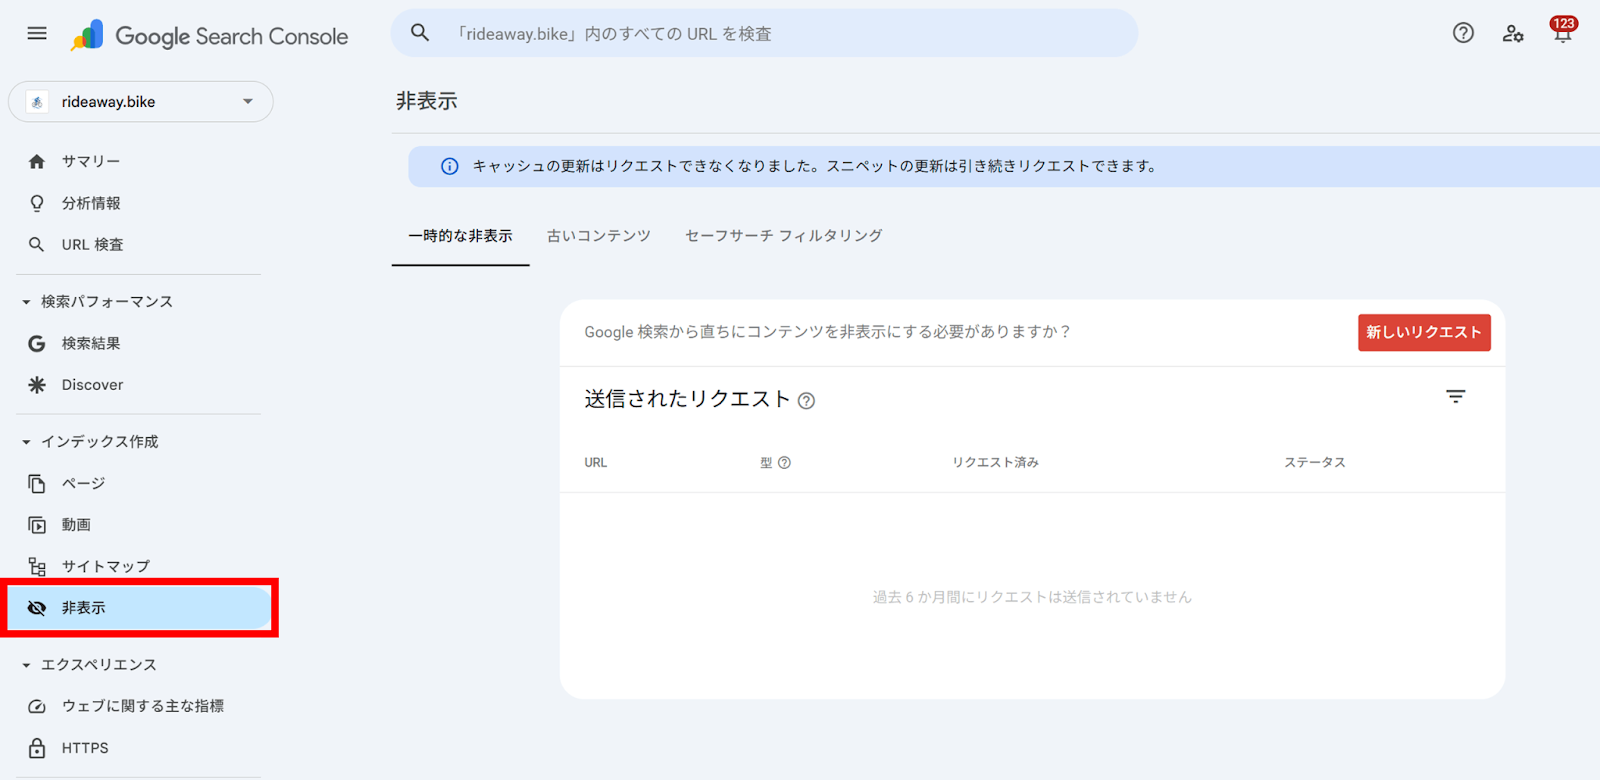Click the info icon in the banner

click(x=450, y=166)
